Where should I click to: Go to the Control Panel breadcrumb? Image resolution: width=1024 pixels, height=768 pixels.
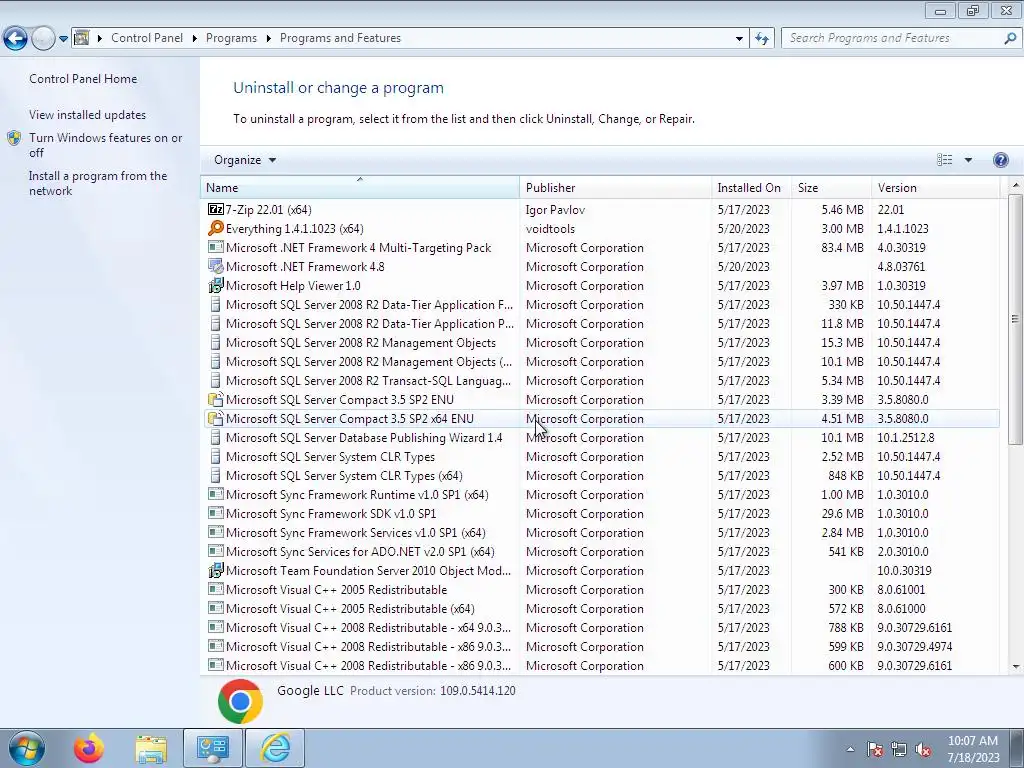[147, 38]
